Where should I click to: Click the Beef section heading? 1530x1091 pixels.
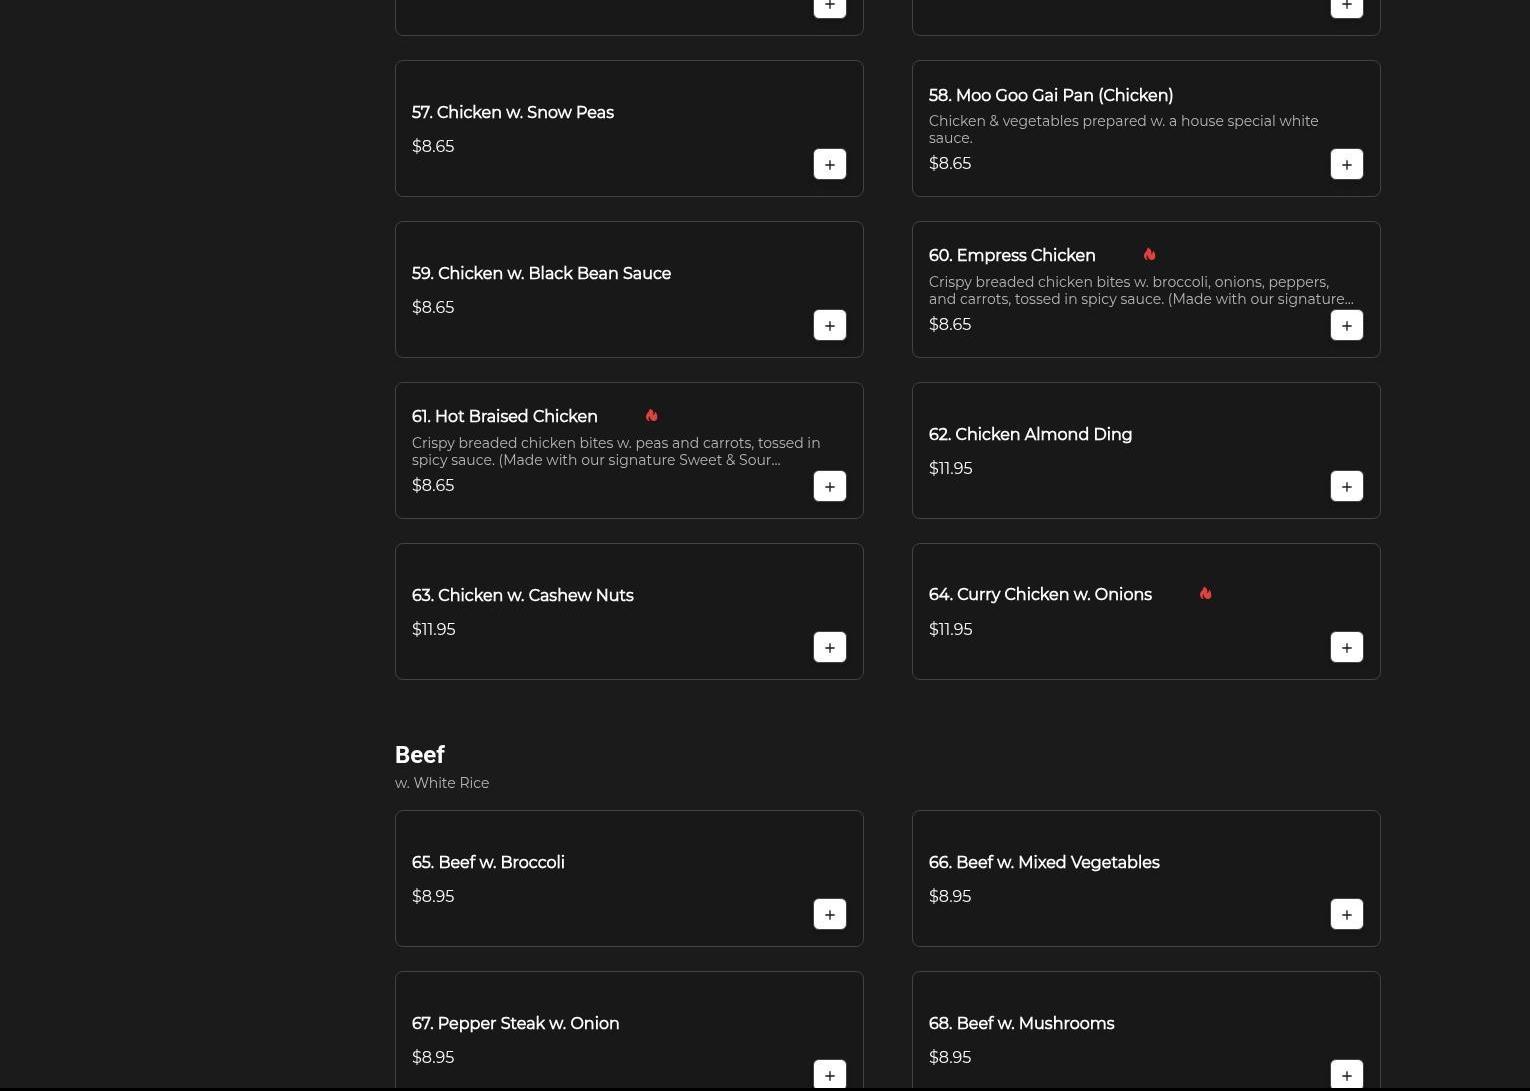pos(420,755)
